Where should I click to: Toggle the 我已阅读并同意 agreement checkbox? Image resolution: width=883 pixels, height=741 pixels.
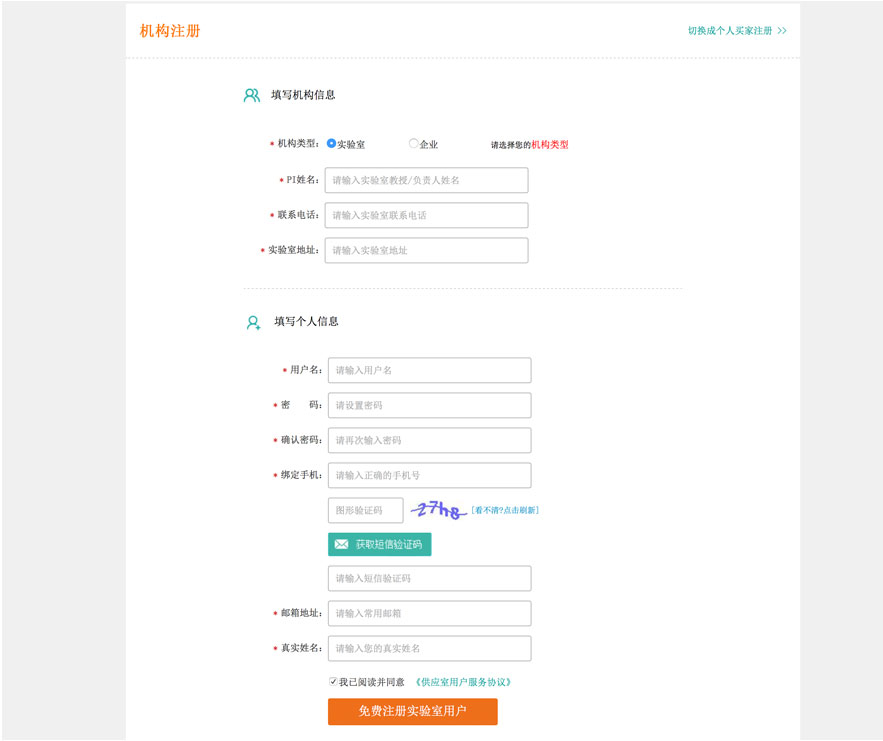pyautogui.click(x=333, y=682)
